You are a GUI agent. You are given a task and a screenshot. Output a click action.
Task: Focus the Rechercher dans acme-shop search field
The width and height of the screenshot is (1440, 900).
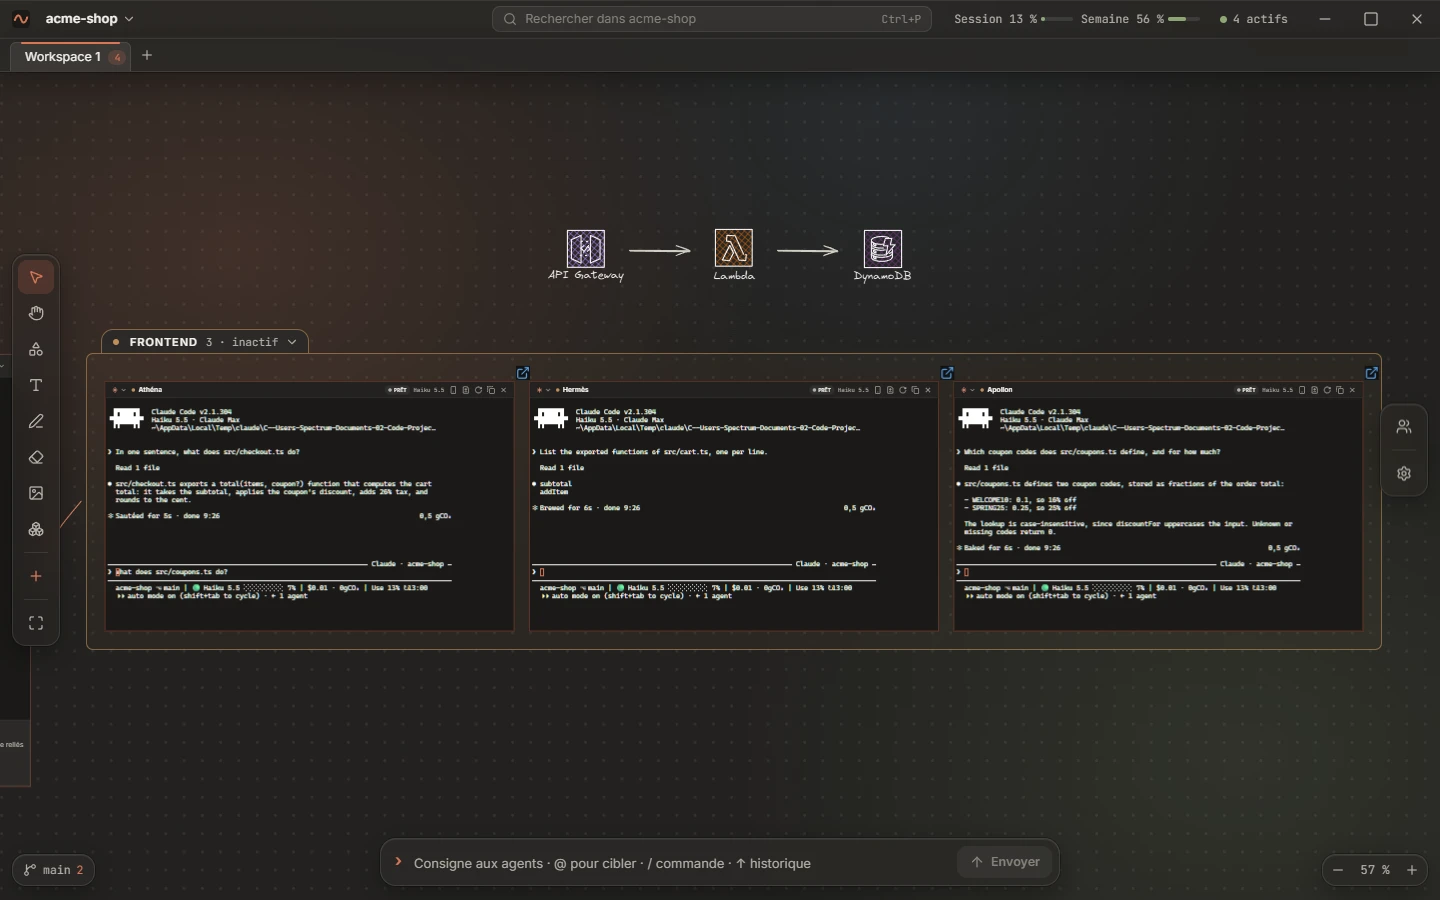(712, 19)
